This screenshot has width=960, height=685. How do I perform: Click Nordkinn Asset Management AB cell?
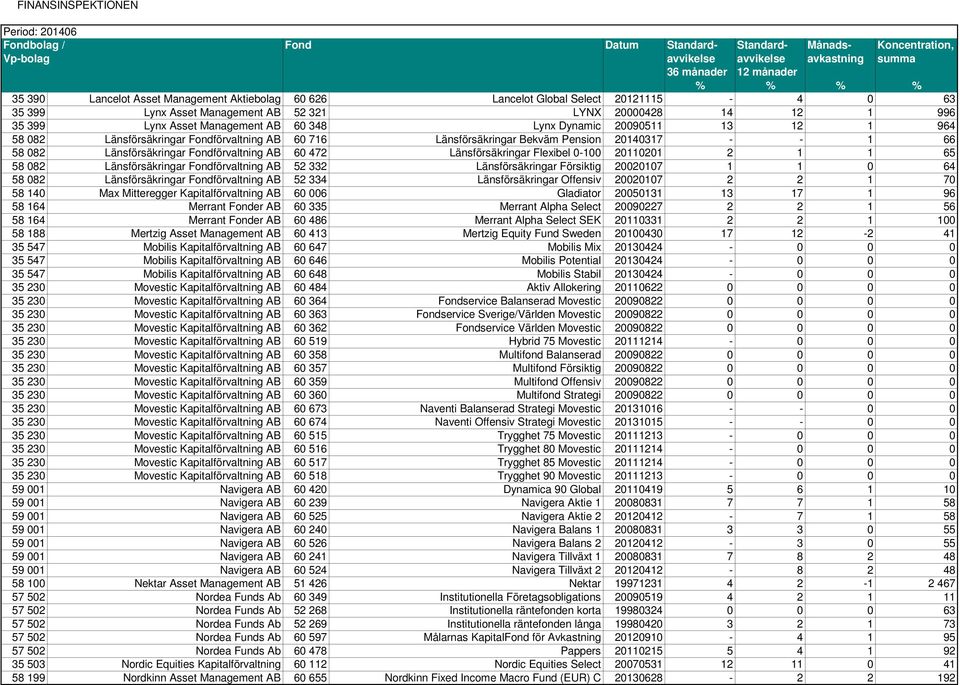pyautogui.click(x=164, y=678)
